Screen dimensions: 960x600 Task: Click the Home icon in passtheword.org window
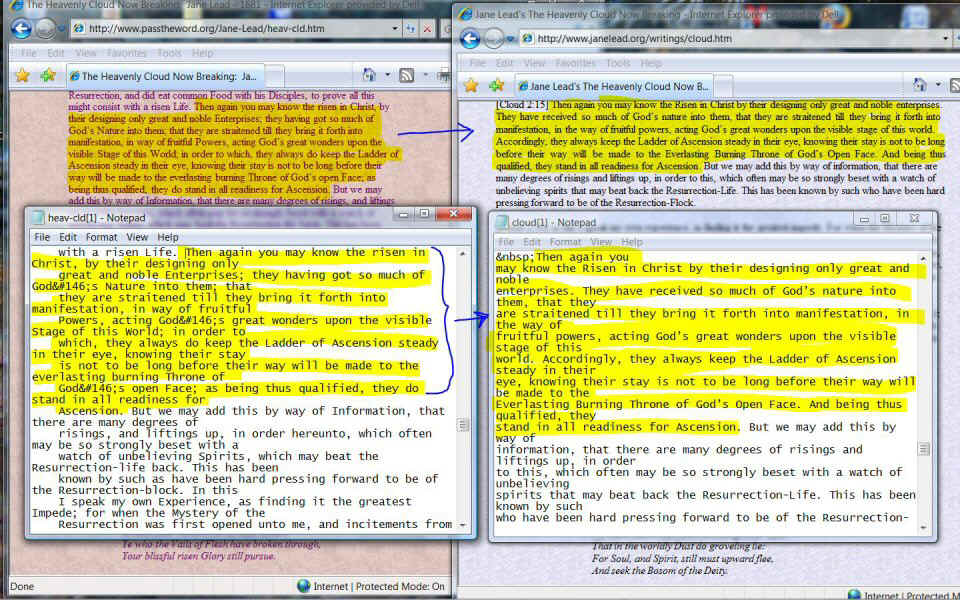pyautogui.click(x=369, y=75)
